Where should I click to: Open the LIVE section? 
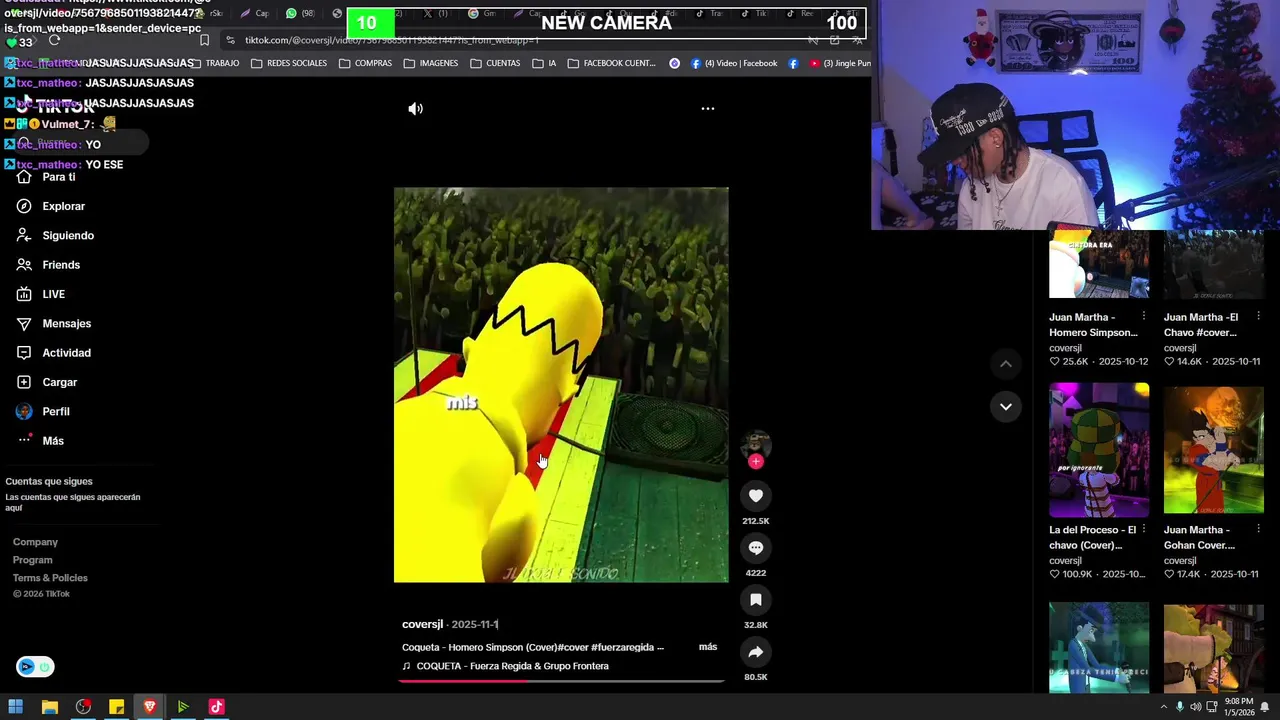tap(41, 294)
